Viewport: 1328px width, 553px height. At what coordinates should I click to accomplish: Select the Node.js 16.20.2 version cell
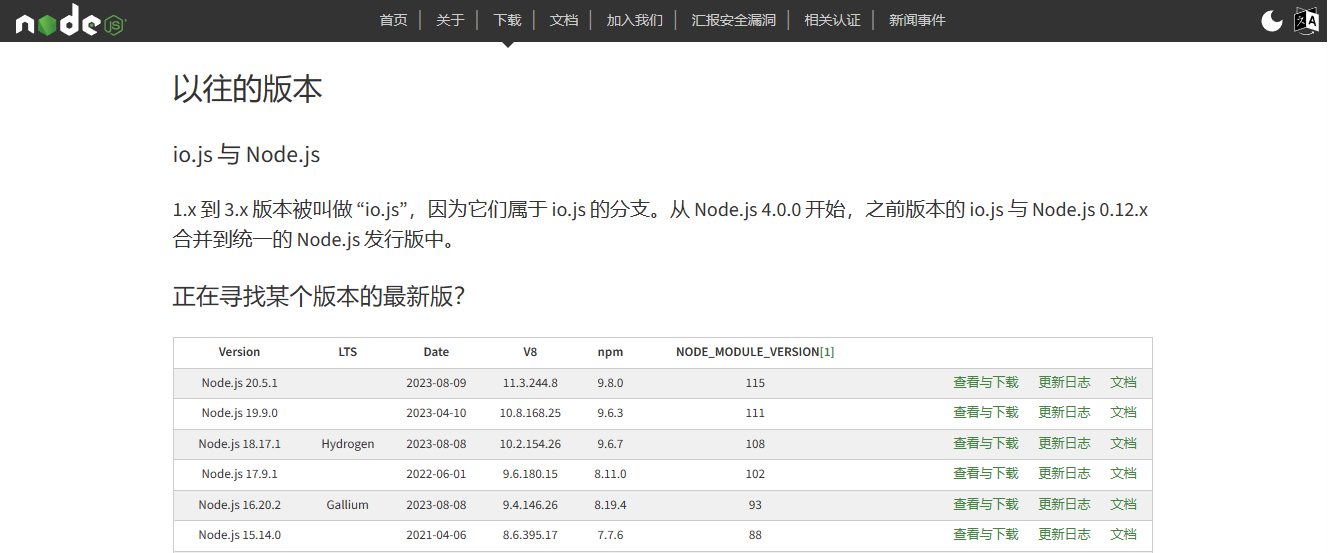coord(239,505)
